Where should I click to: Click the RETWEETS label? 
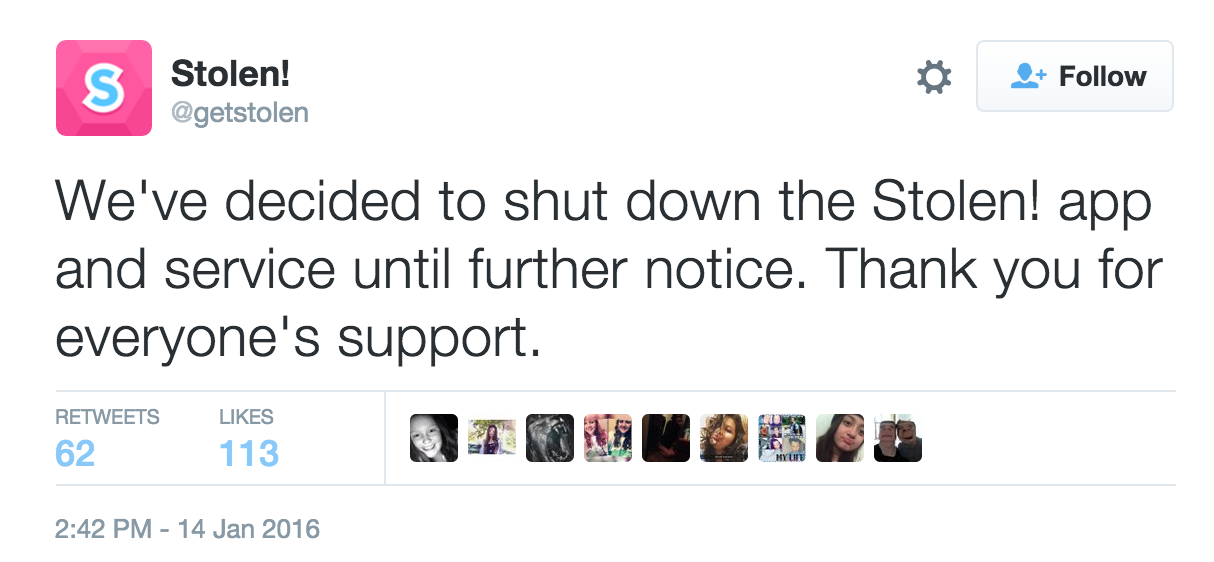tap(107, 417)
